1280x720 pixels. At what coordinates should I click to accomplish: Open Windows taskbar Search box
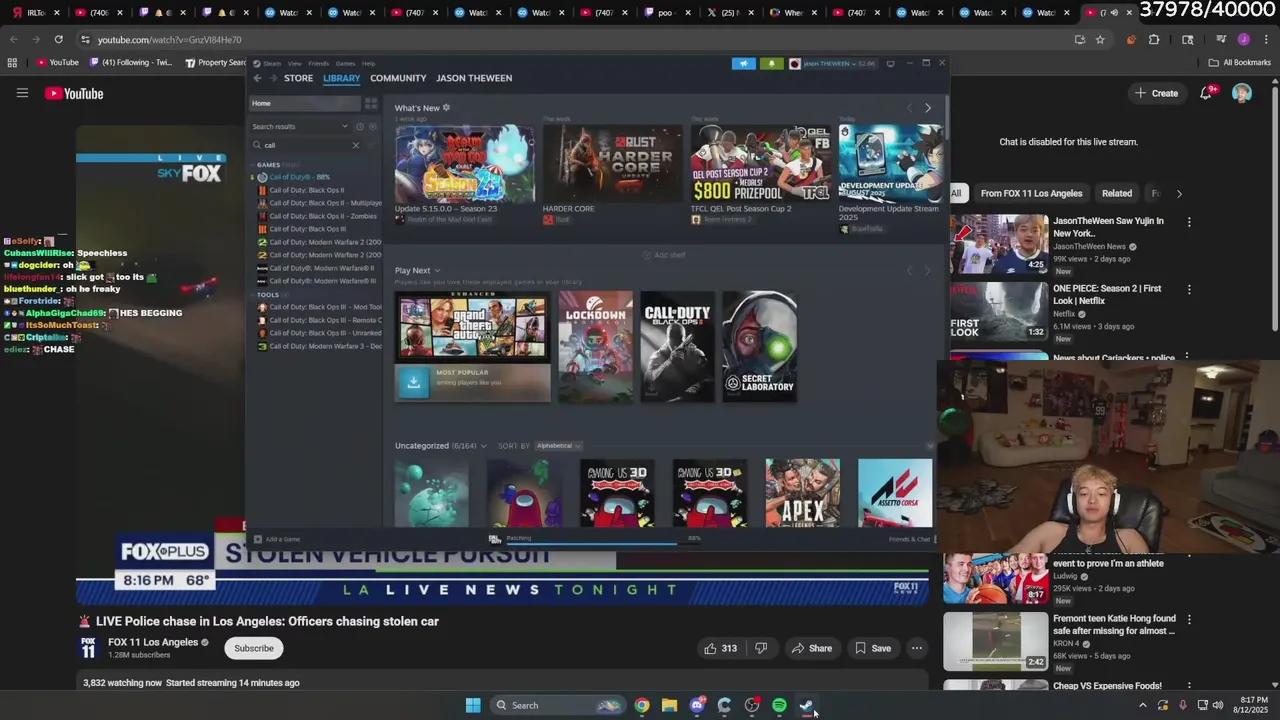coord(557,705)
